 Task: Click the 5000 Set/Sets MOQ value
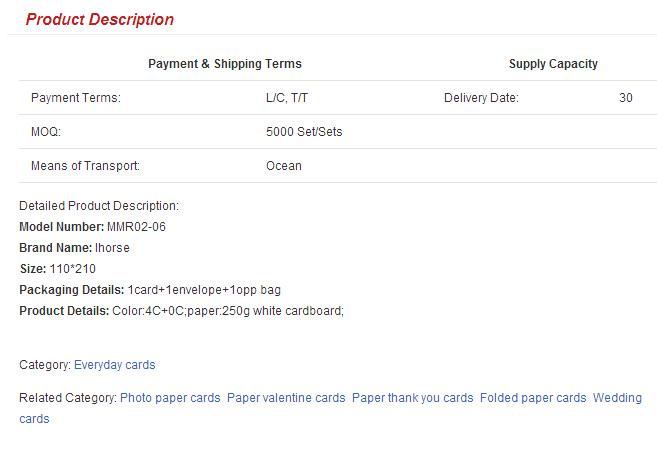coord(304,132)
